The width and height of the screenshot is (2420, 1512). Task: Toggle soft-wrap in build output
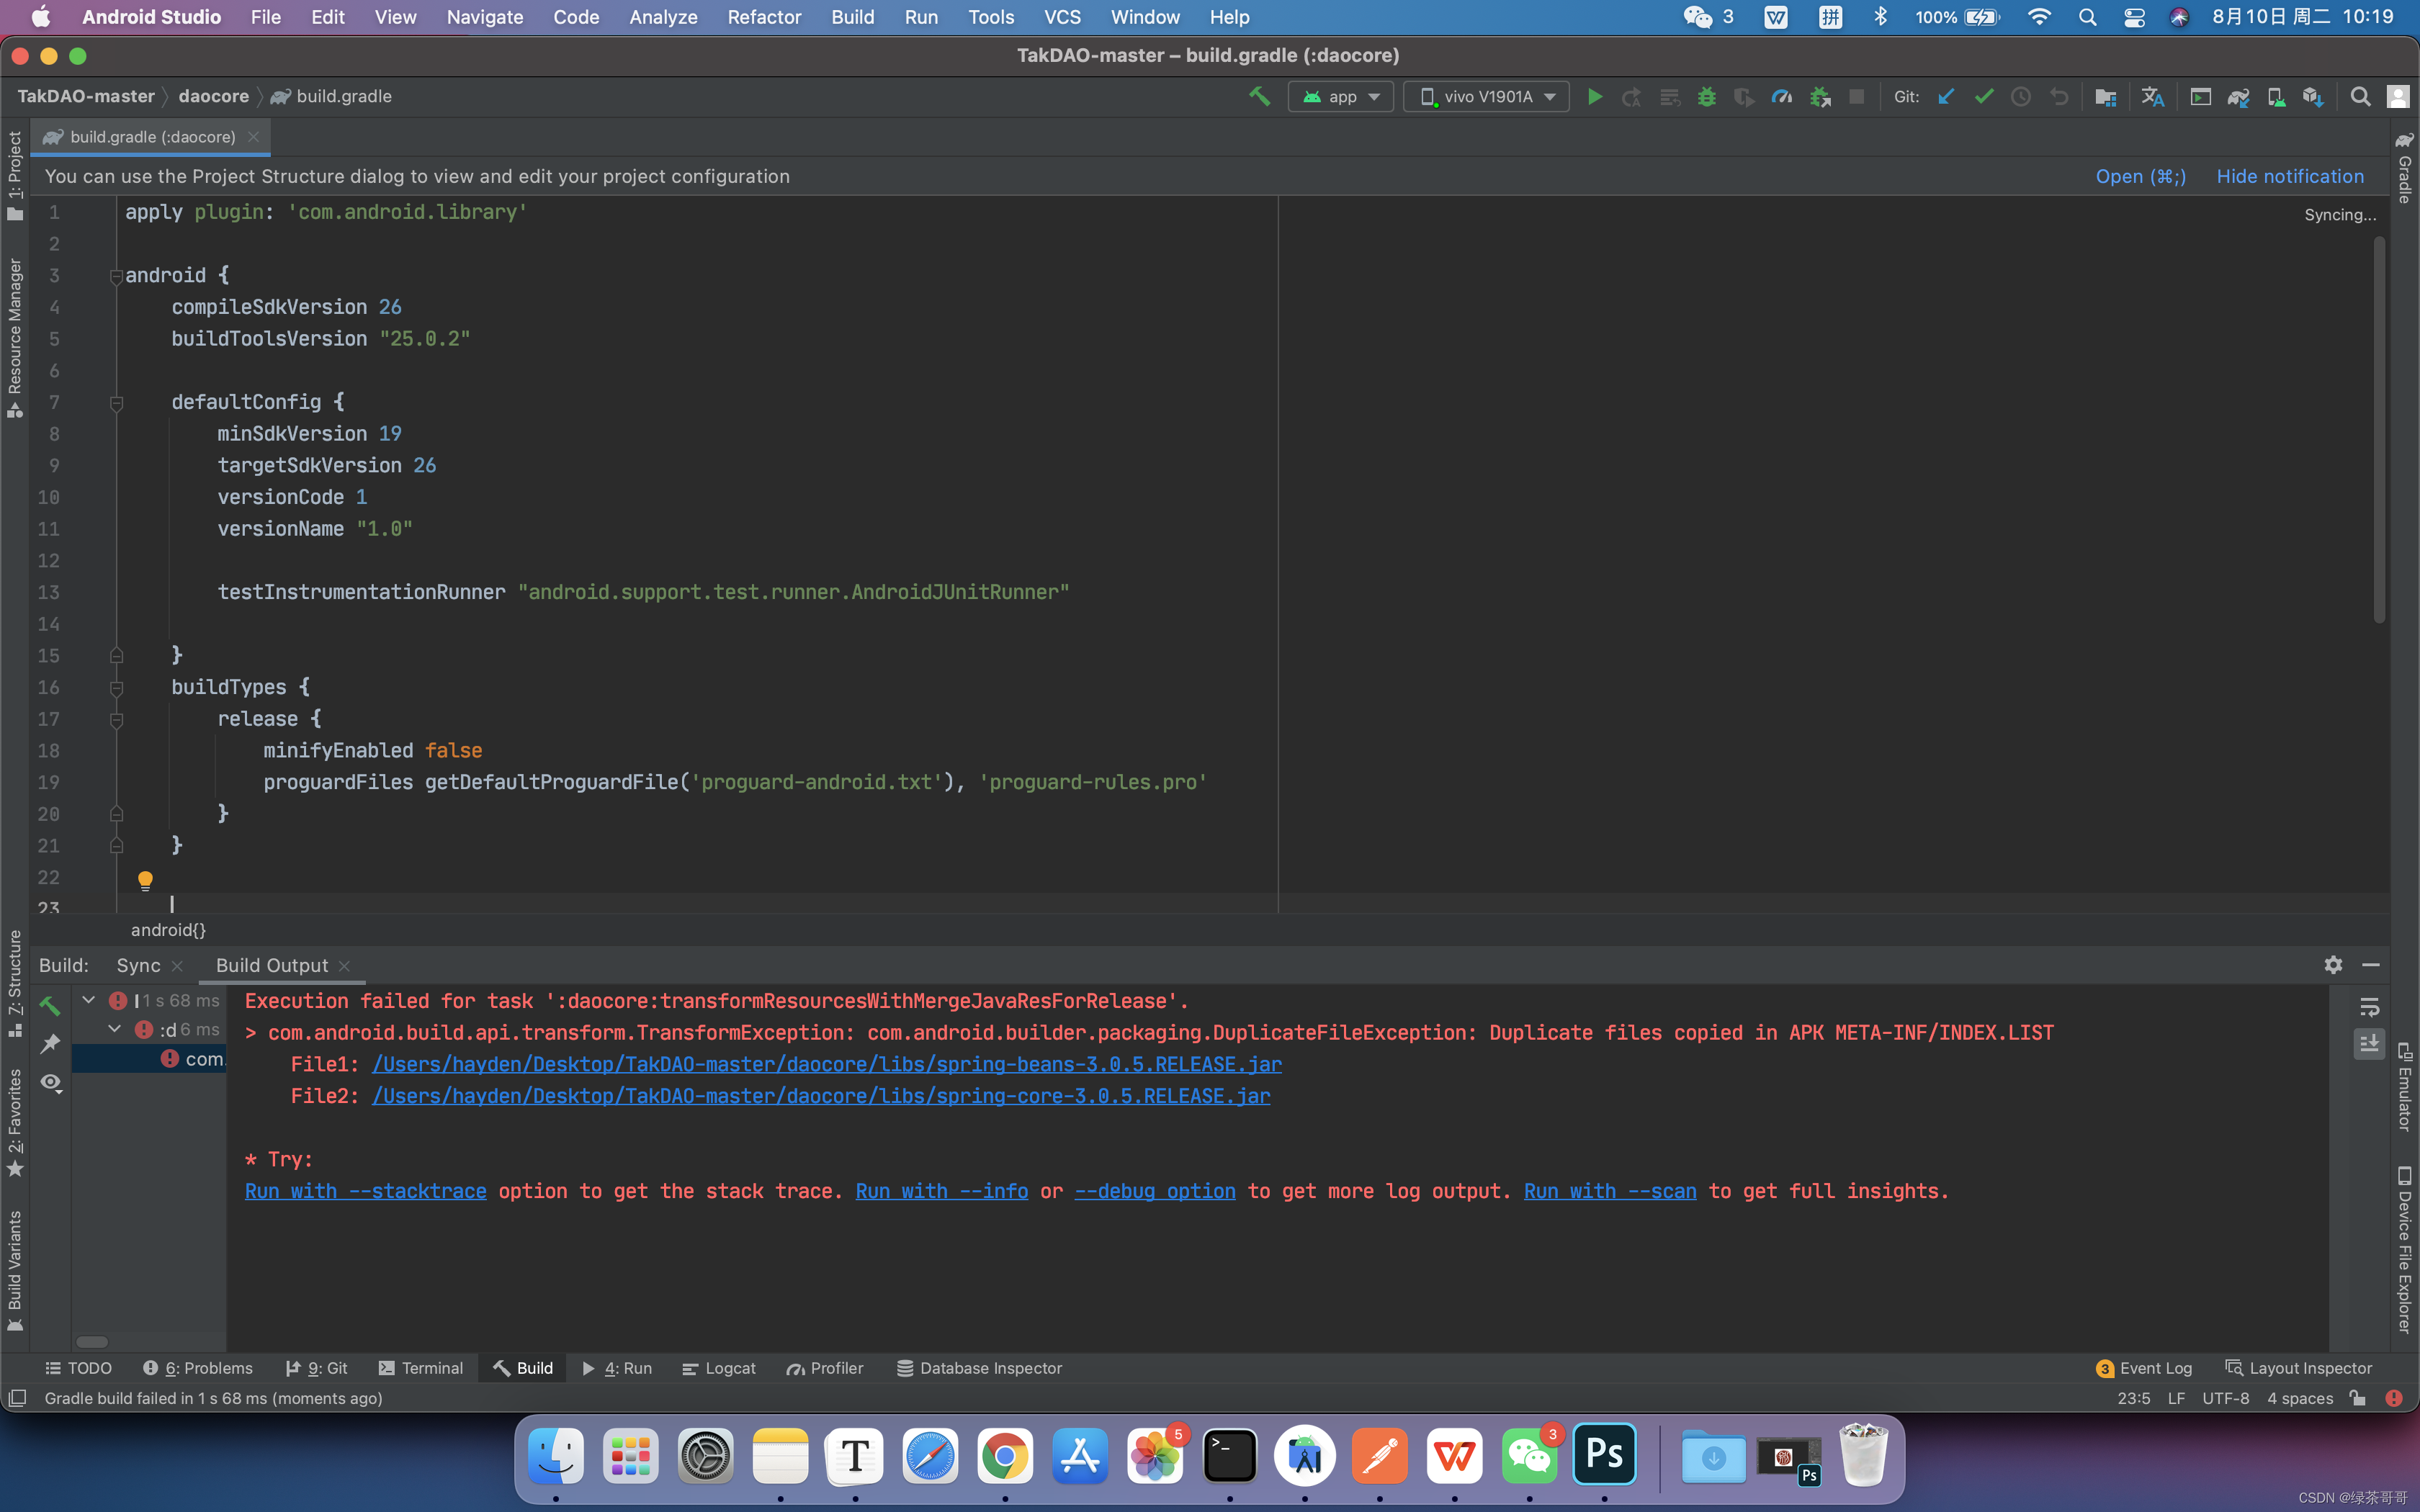click(2369, 1007)
